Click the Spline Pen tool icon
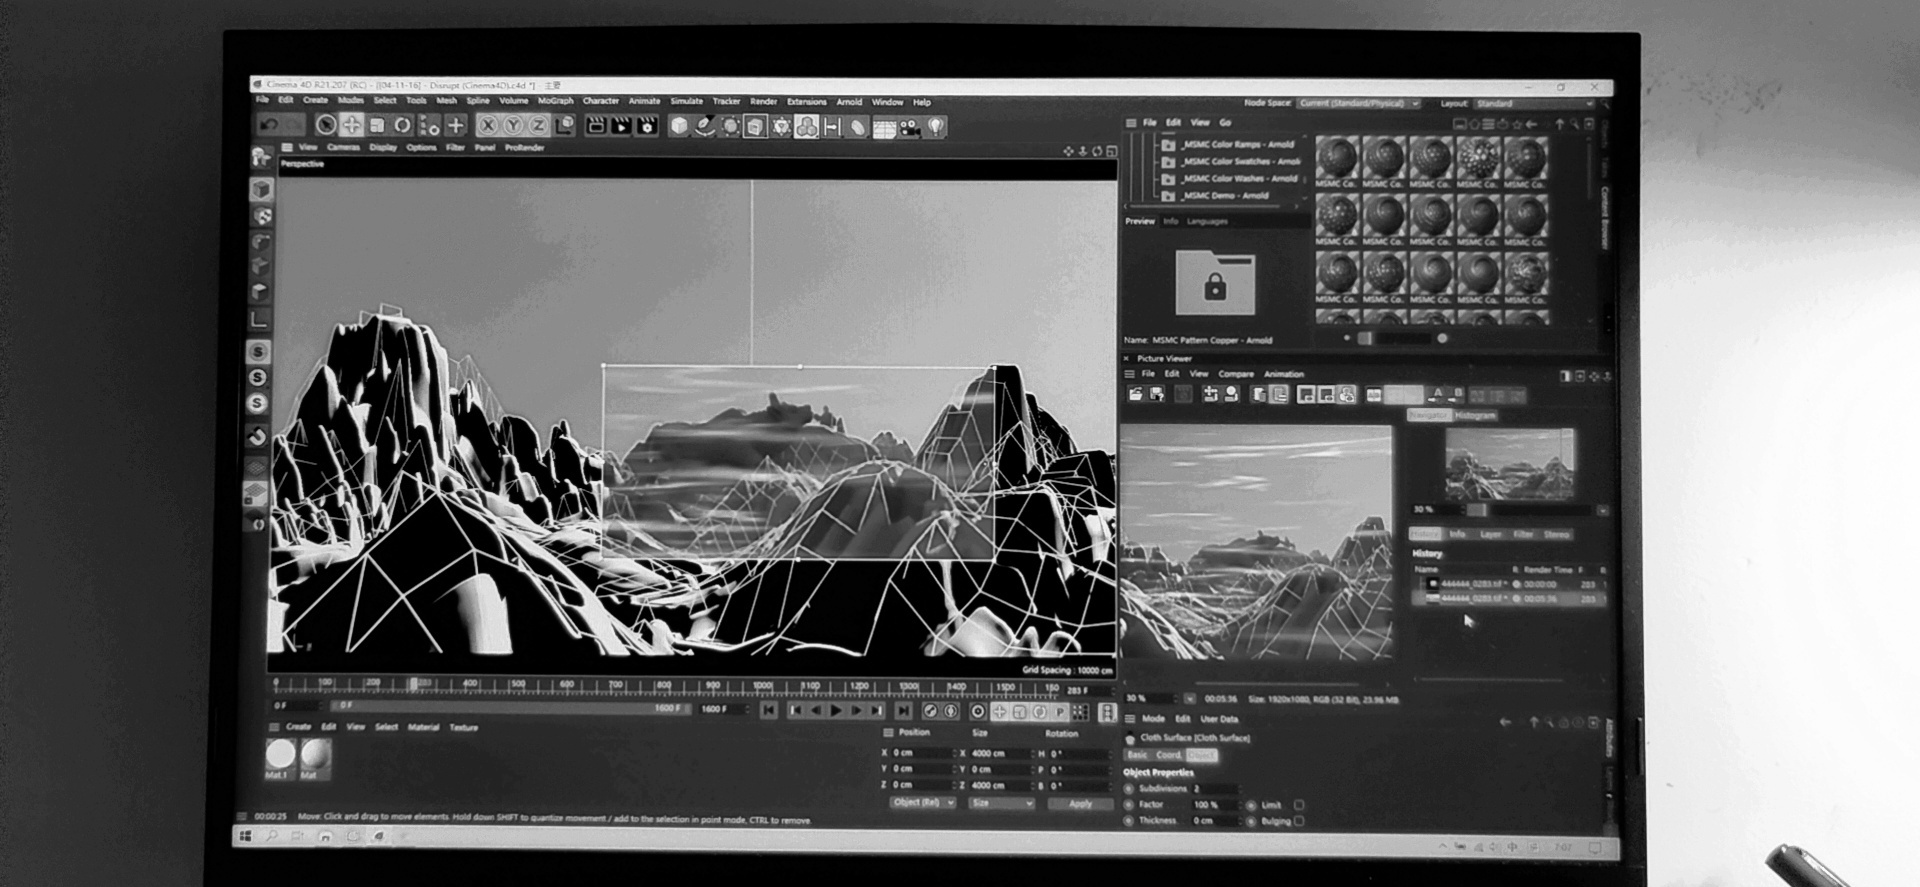The height and width of the screenshot is (887, 1920). (x=704, y=126)
